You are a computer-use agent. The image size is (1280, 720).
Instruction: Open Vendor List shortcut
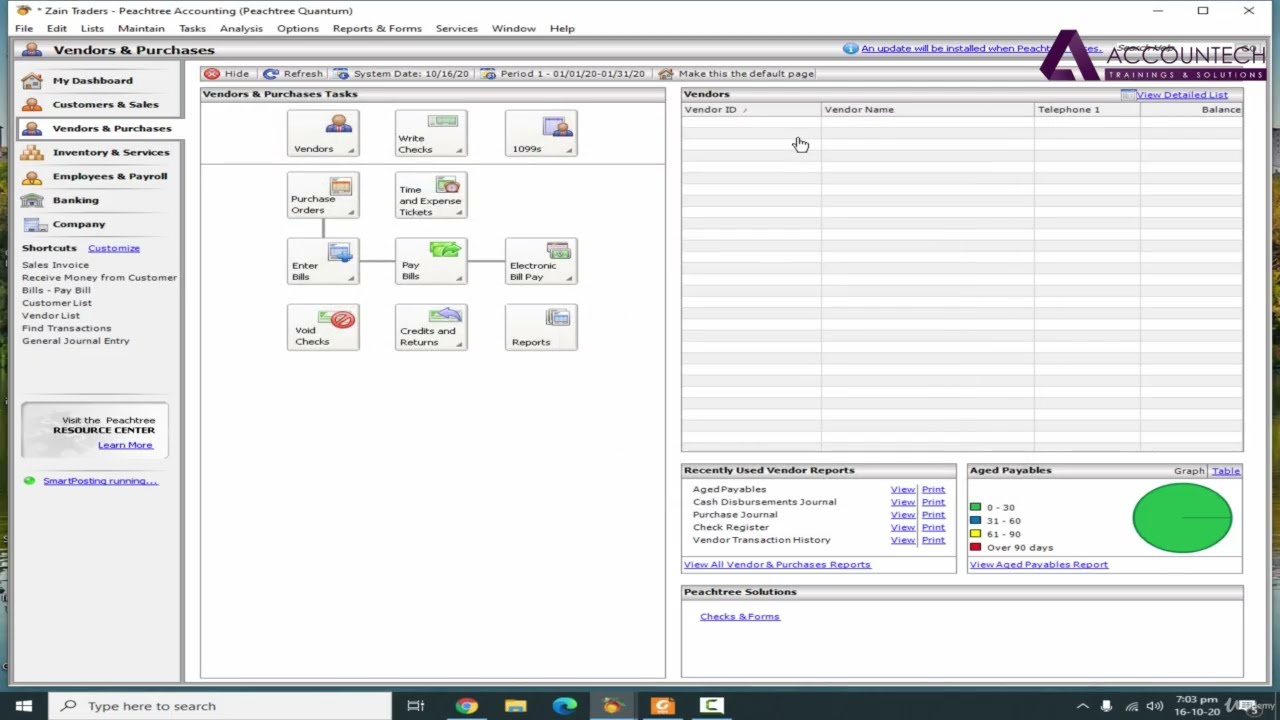51,316
